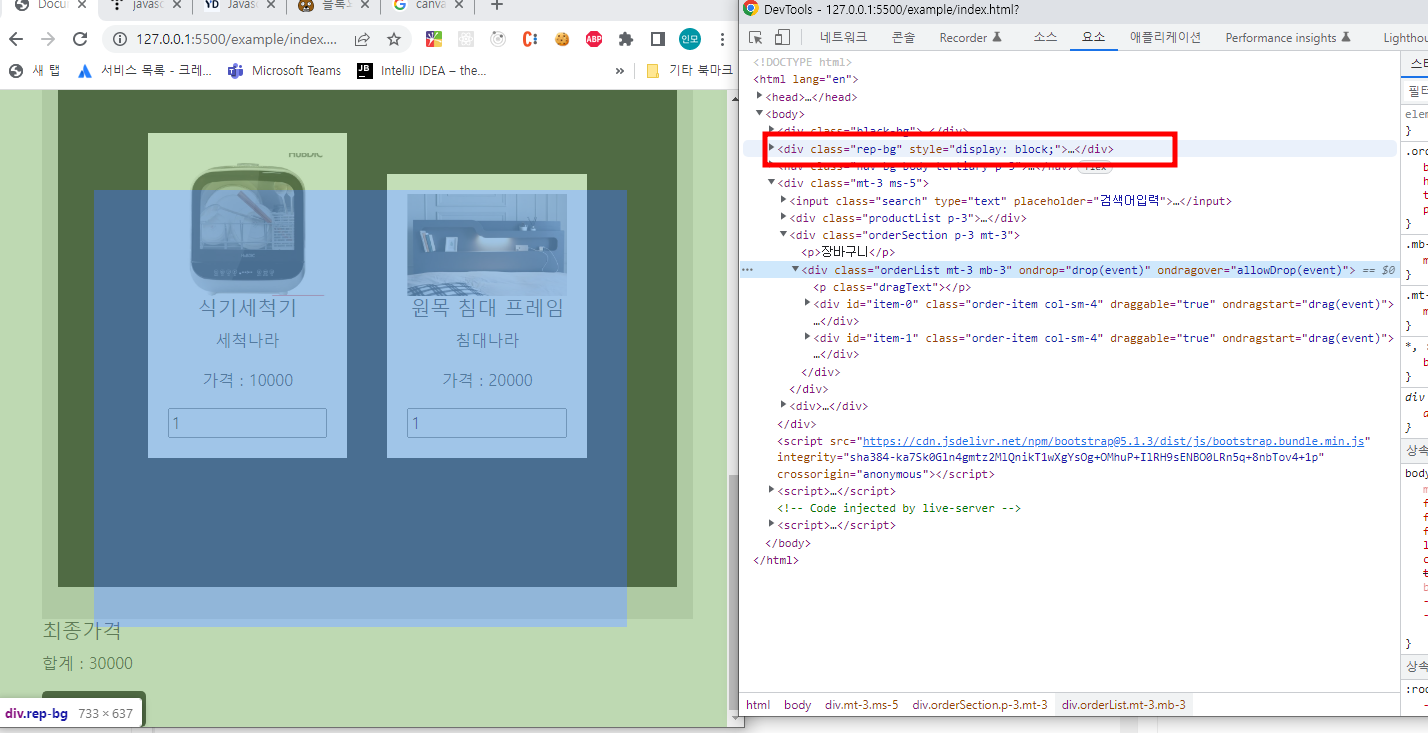
Task: Click html in the DevTools breadcrumb
Action: coord(758,705)
